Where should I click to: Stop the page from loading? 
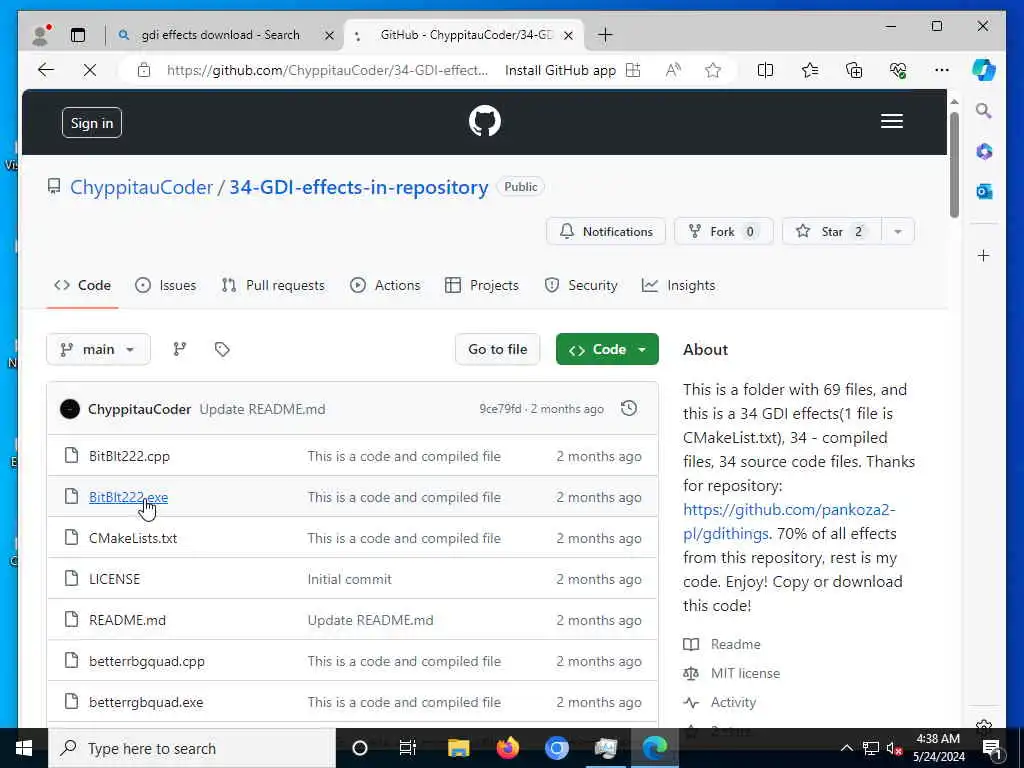pos(90,70)
